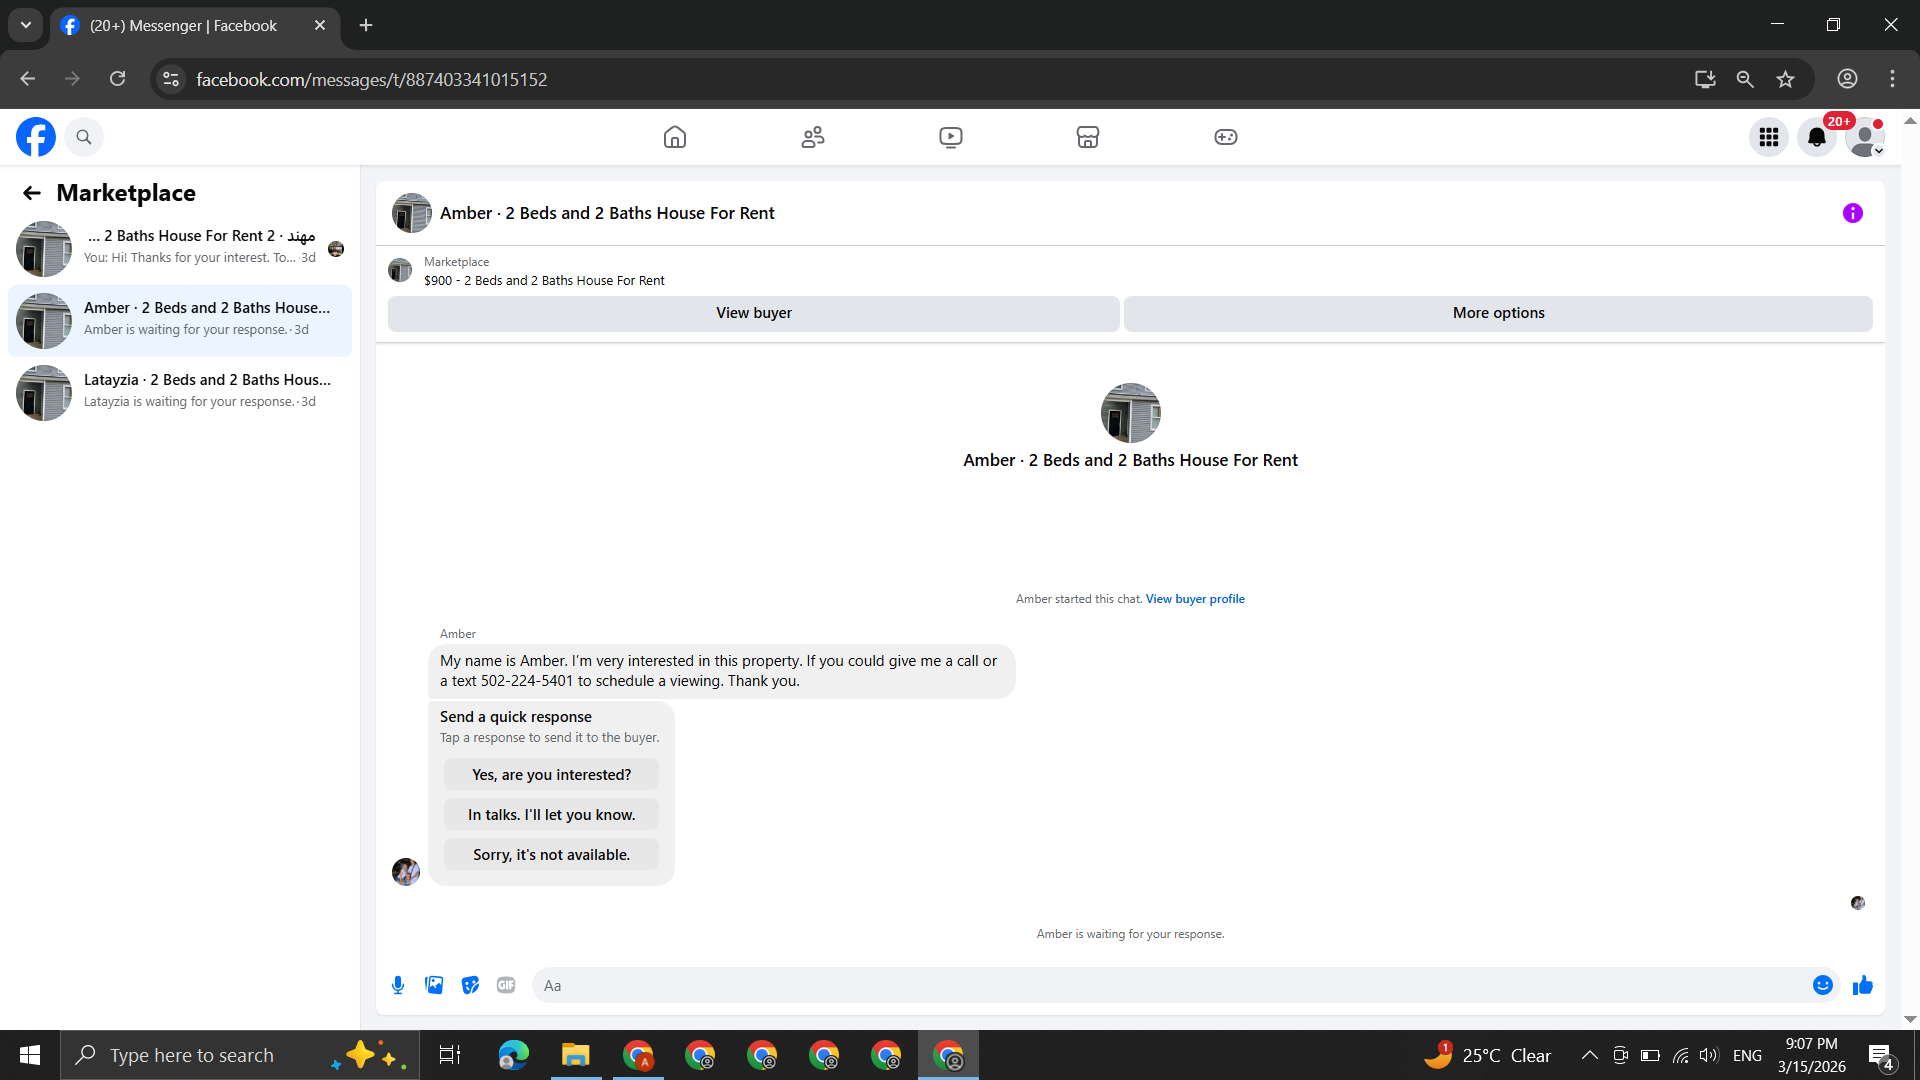Open the emoji picker in message box
This screenshot has height=1080, width=1920.
(x=1823, y=985)
